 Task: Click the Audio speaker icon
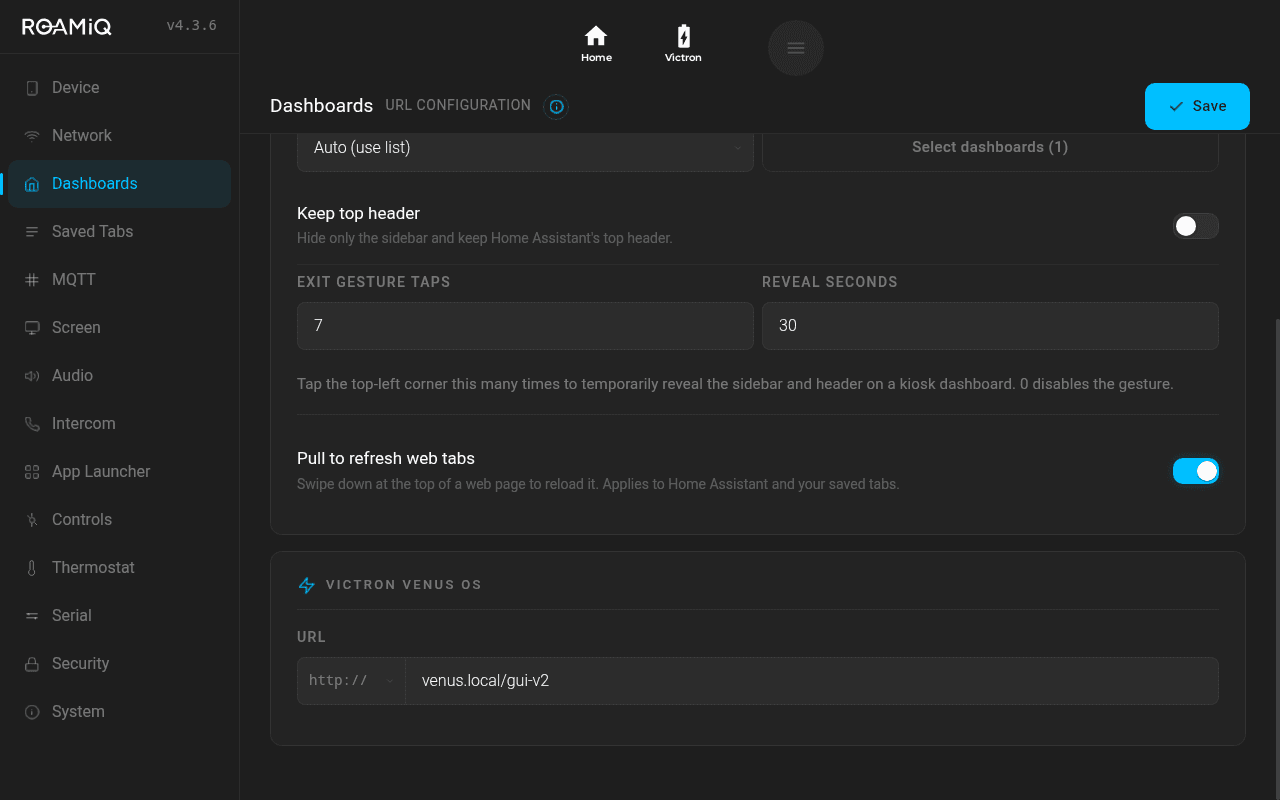click(32, 376)
